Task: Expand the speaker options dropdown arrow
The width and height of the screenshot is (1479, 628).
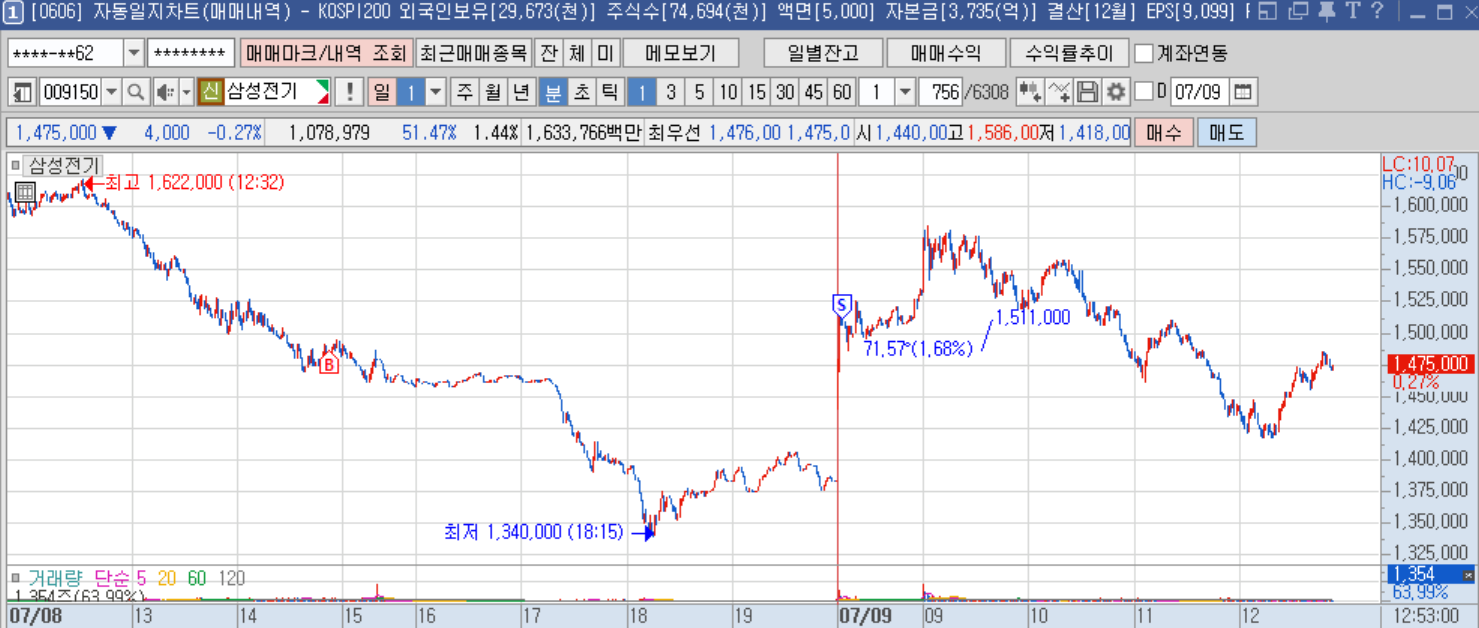Action: pyautogui.click(x=186, y=93)
